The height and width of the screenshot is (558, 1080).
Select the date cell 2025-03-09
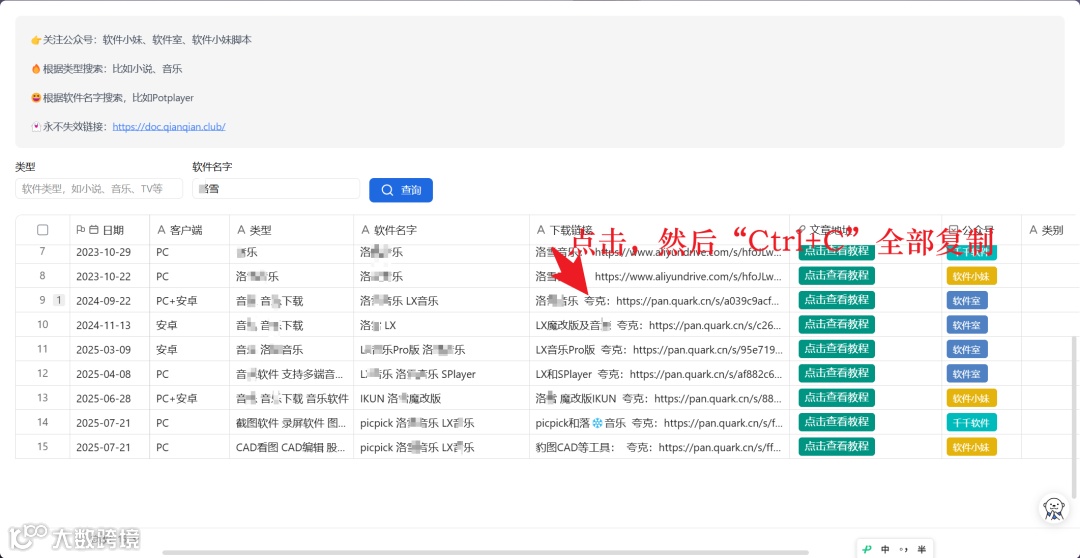(110, 349)
